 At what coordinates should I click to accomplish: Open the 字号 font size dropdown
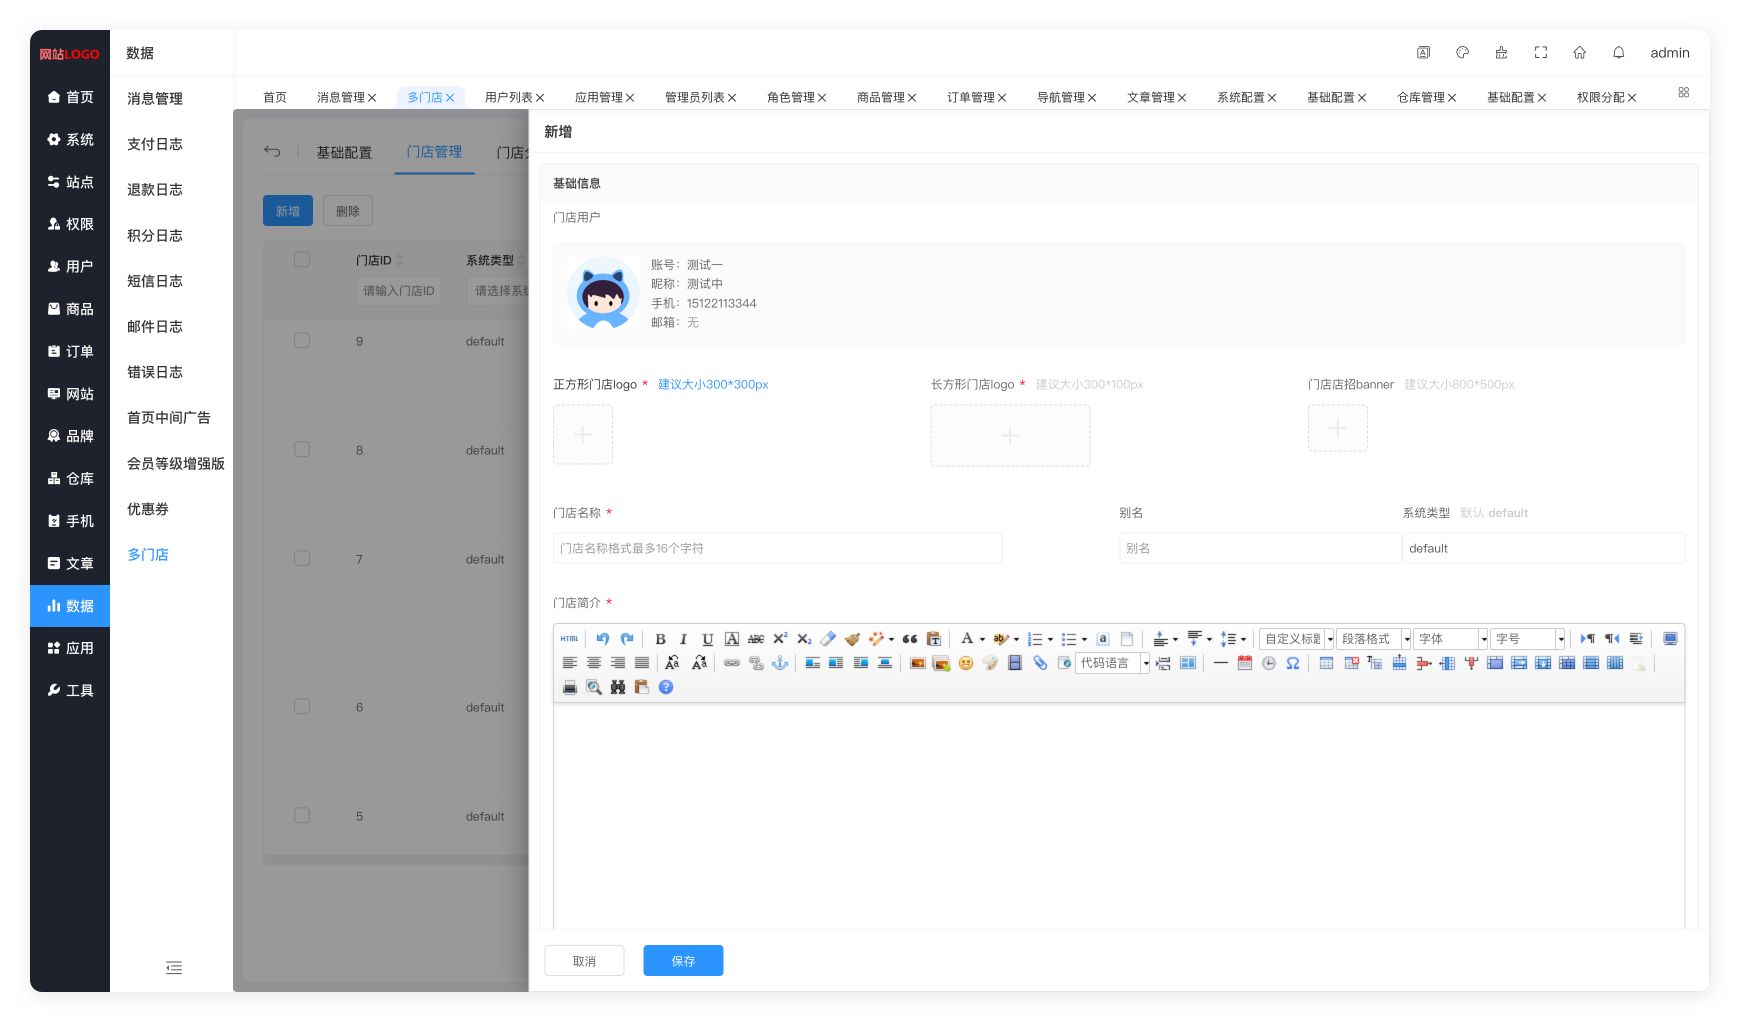[x=1528, y=639]
